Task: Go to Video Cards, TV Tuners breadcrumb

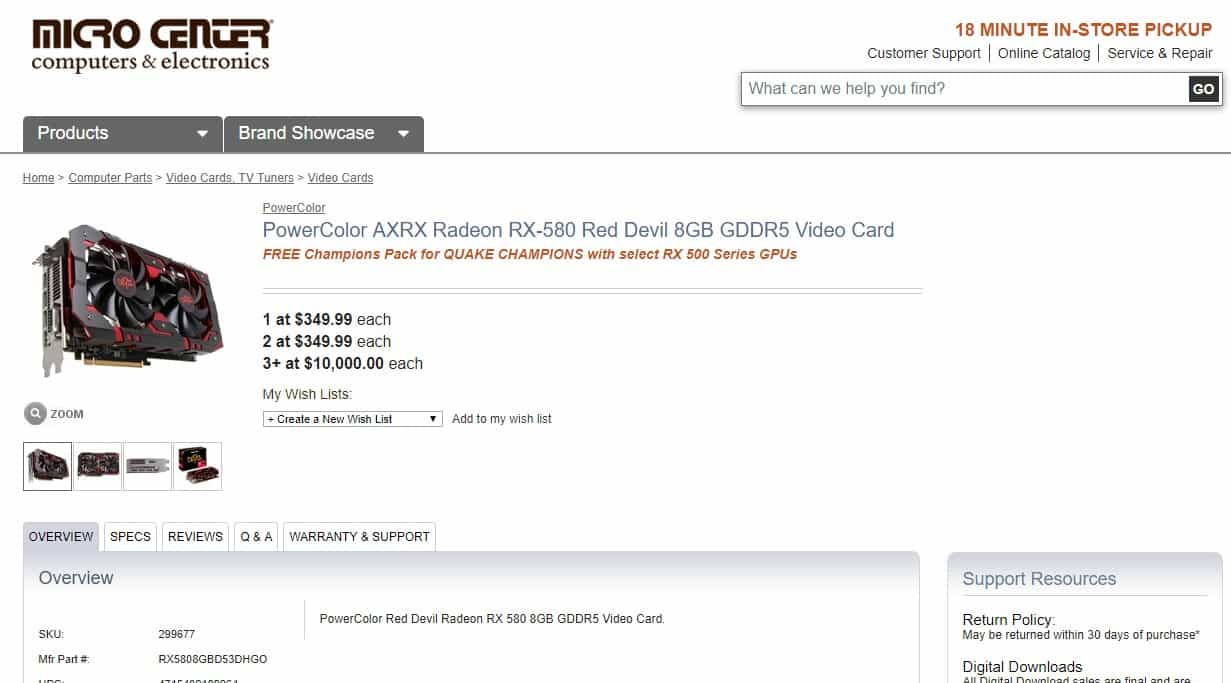Action: point(230,178)
